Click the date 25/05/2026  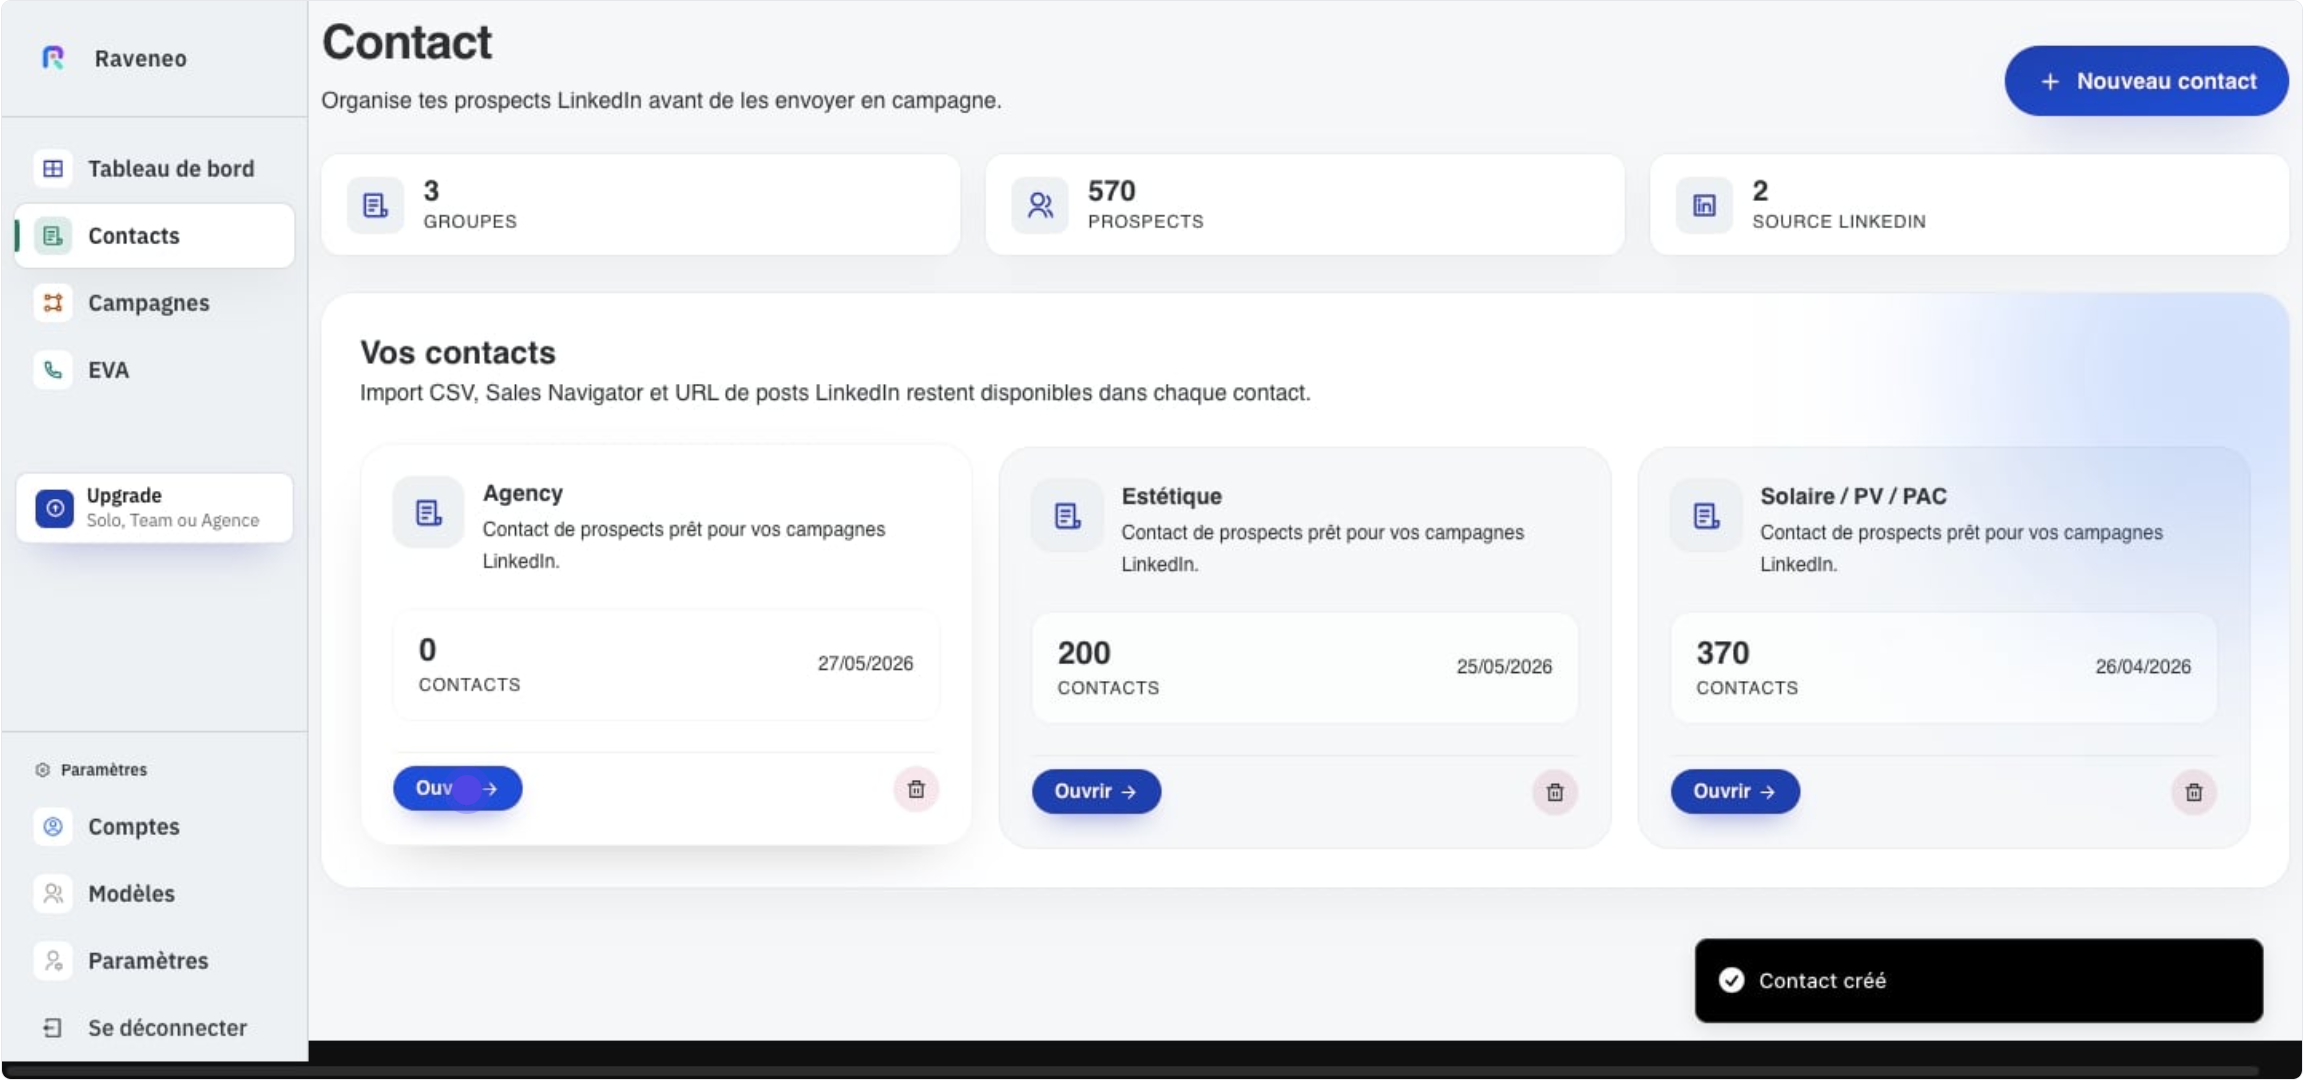[1504, 667]
